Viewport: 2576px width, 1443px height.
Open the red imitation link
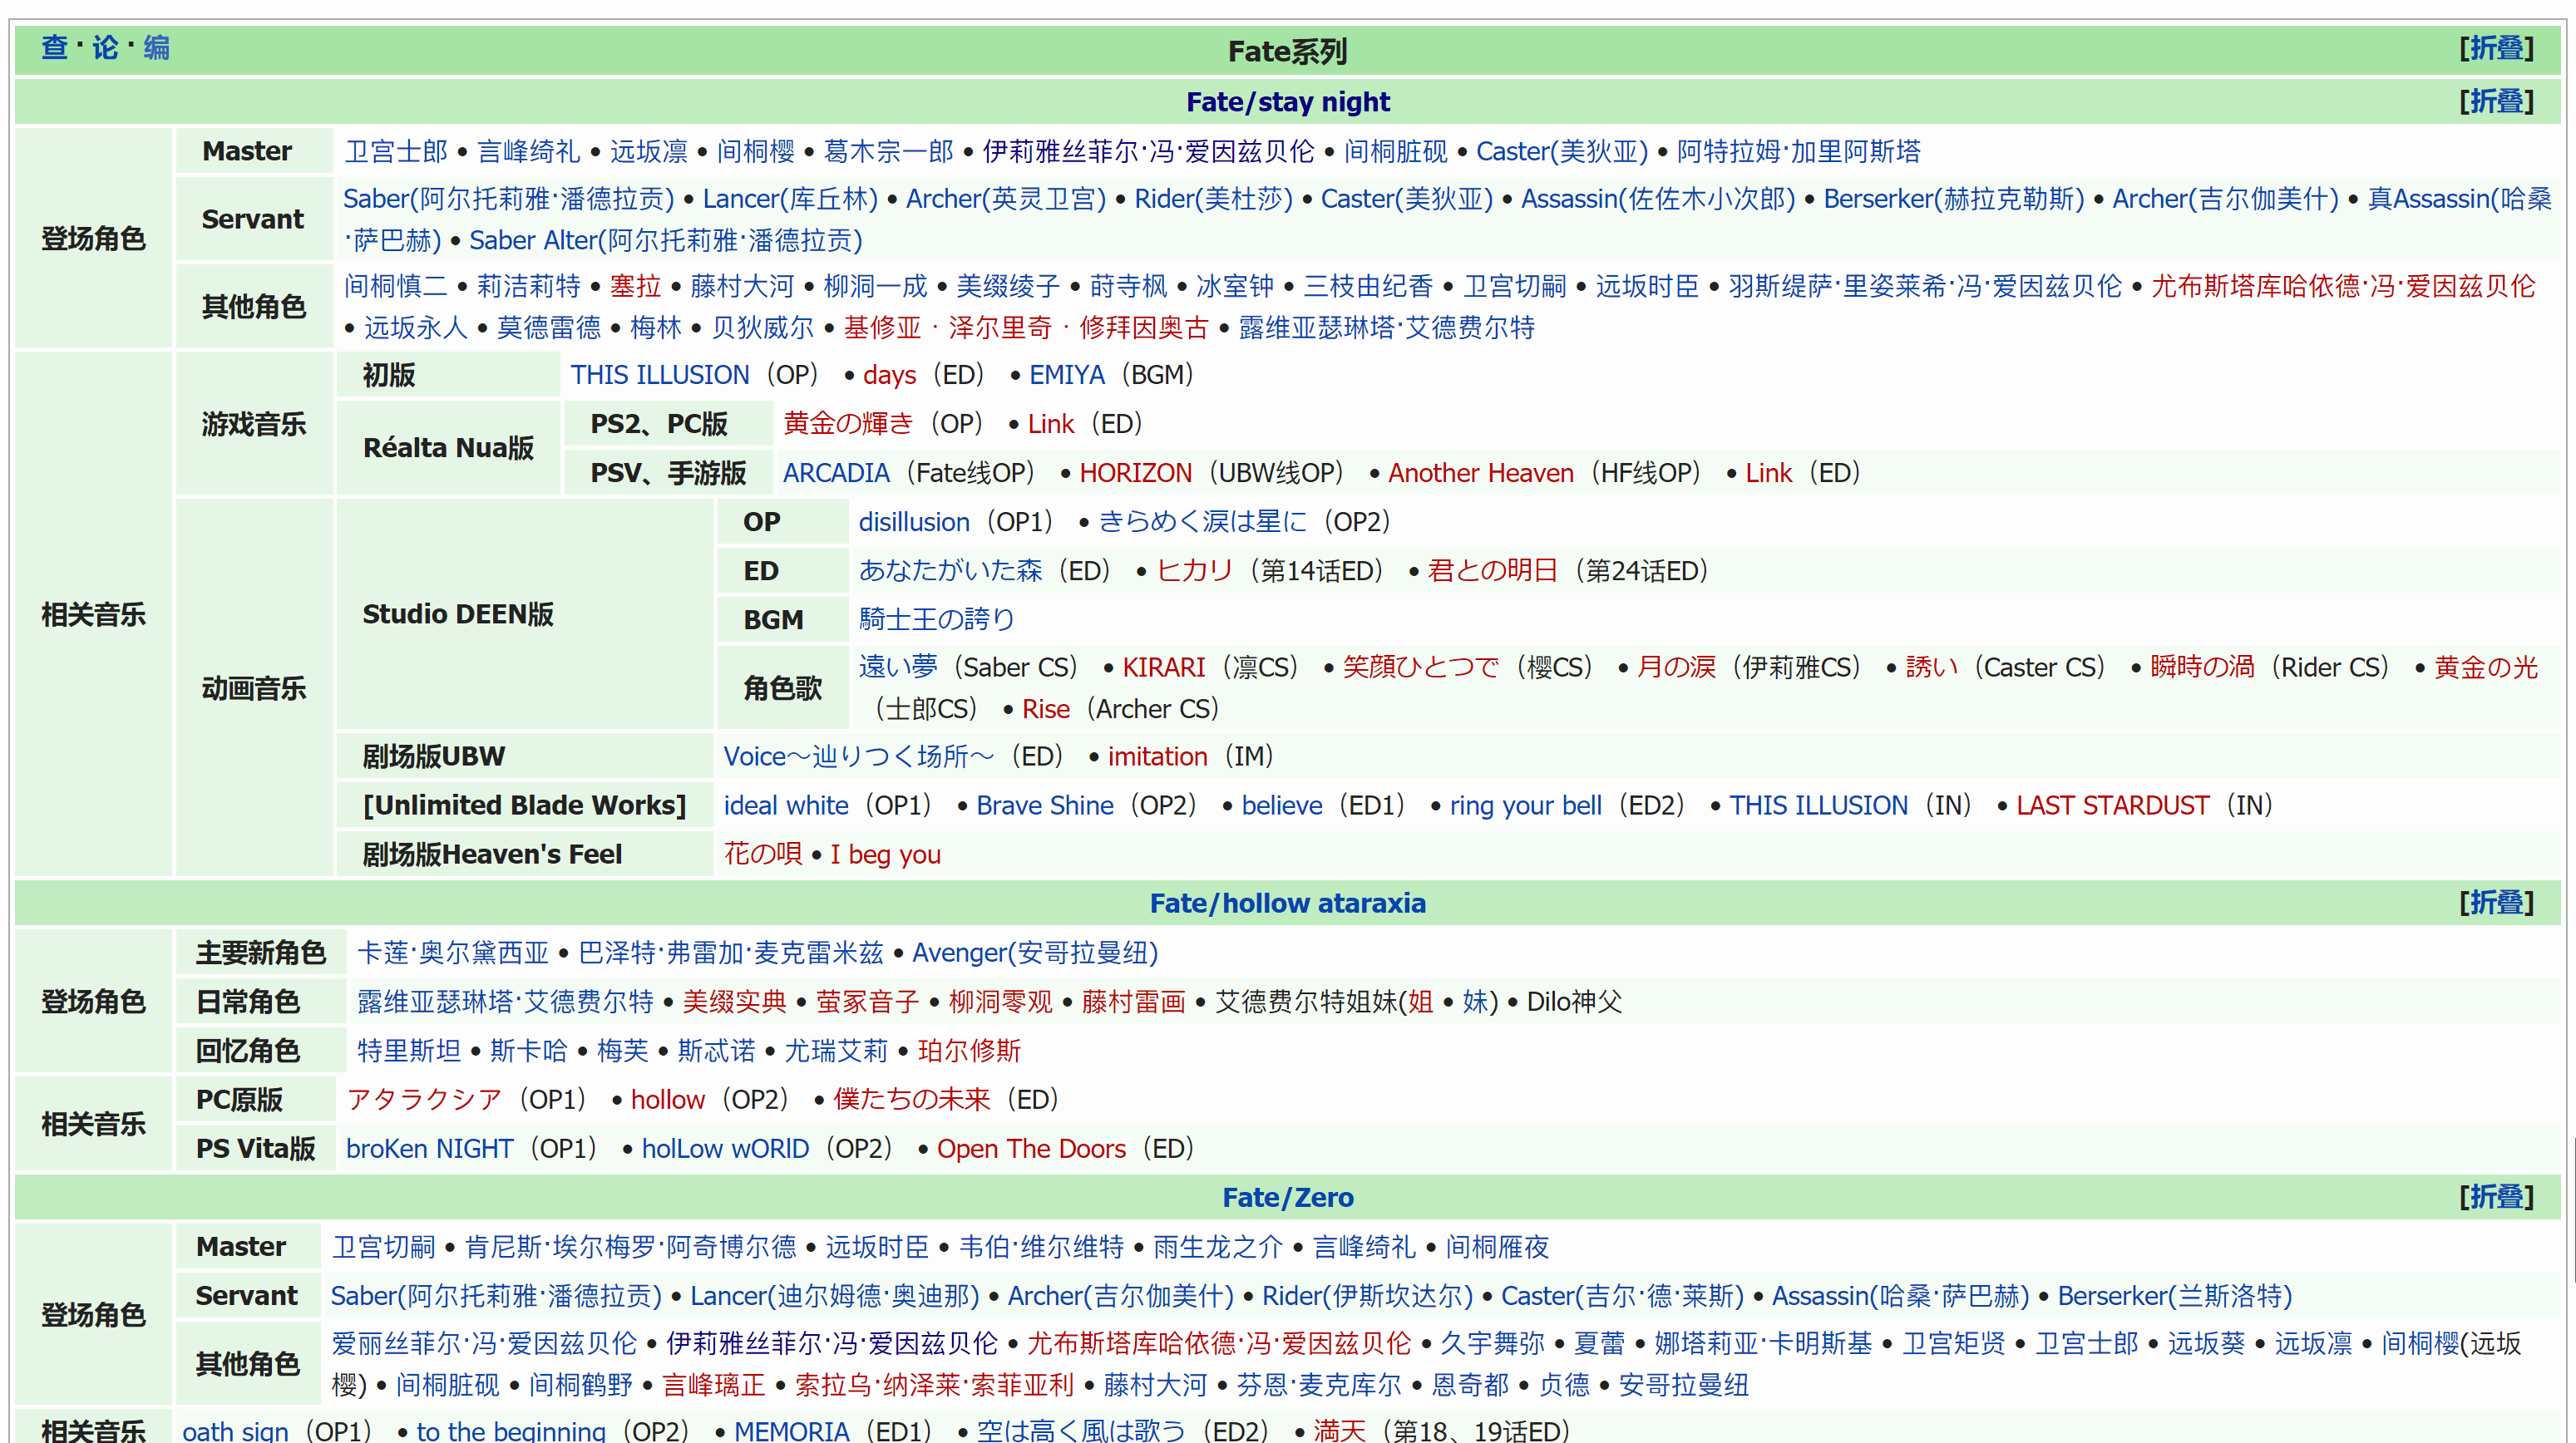tap(1157, 757)
